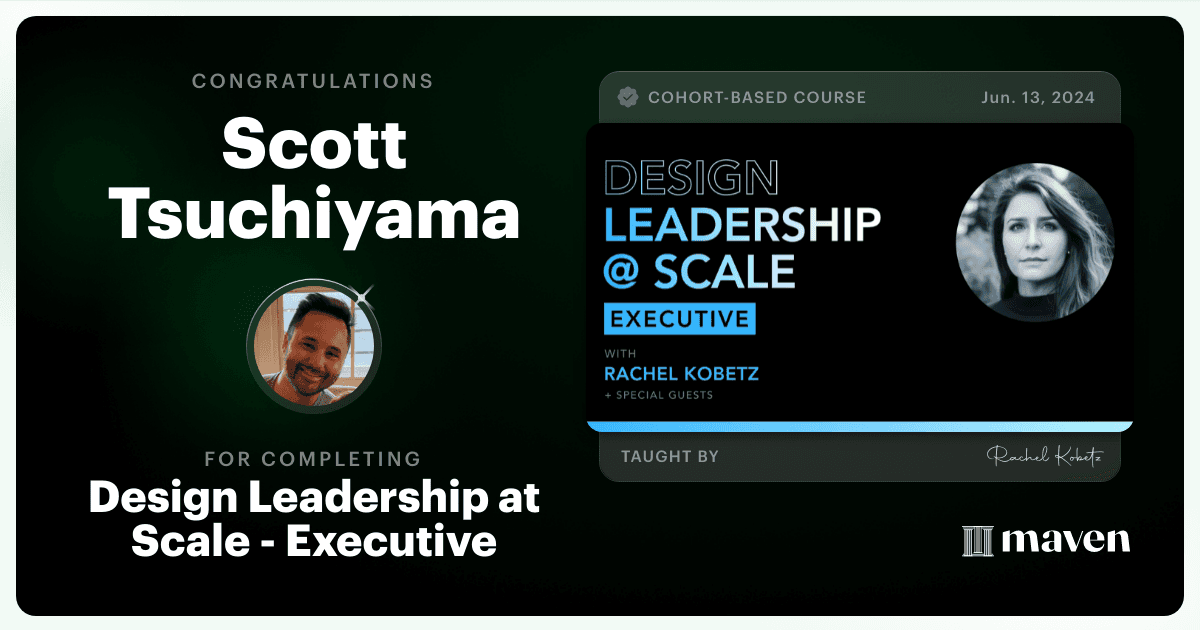This screenshot has height=630, width=1200.
Task: Click the Scott Tsuchiyama name heading
Action: (x=314, y=182)
